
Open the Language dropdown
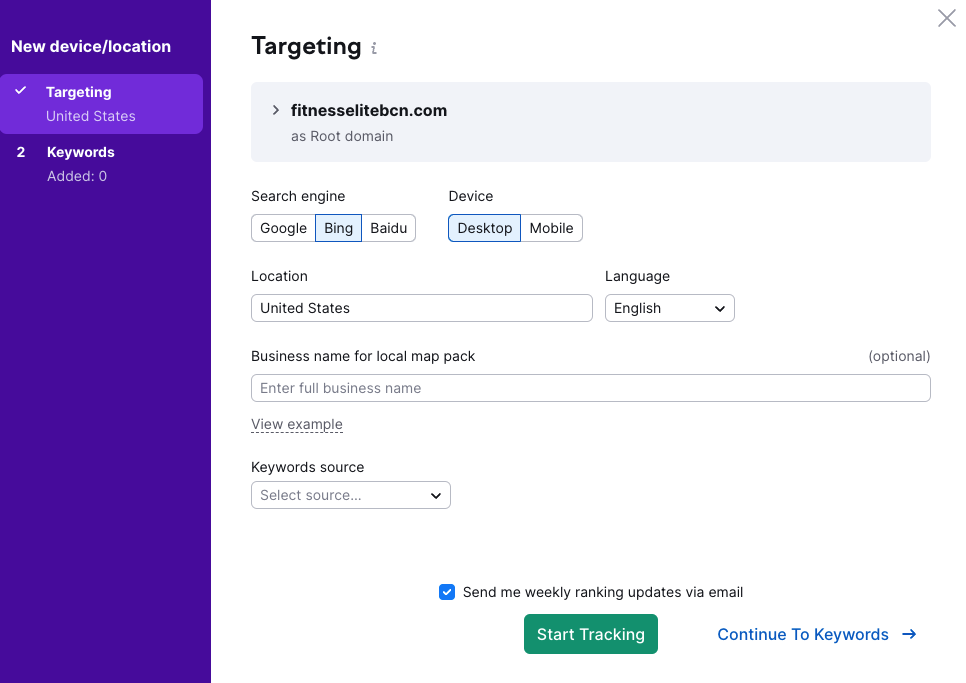tap(669, 308)
